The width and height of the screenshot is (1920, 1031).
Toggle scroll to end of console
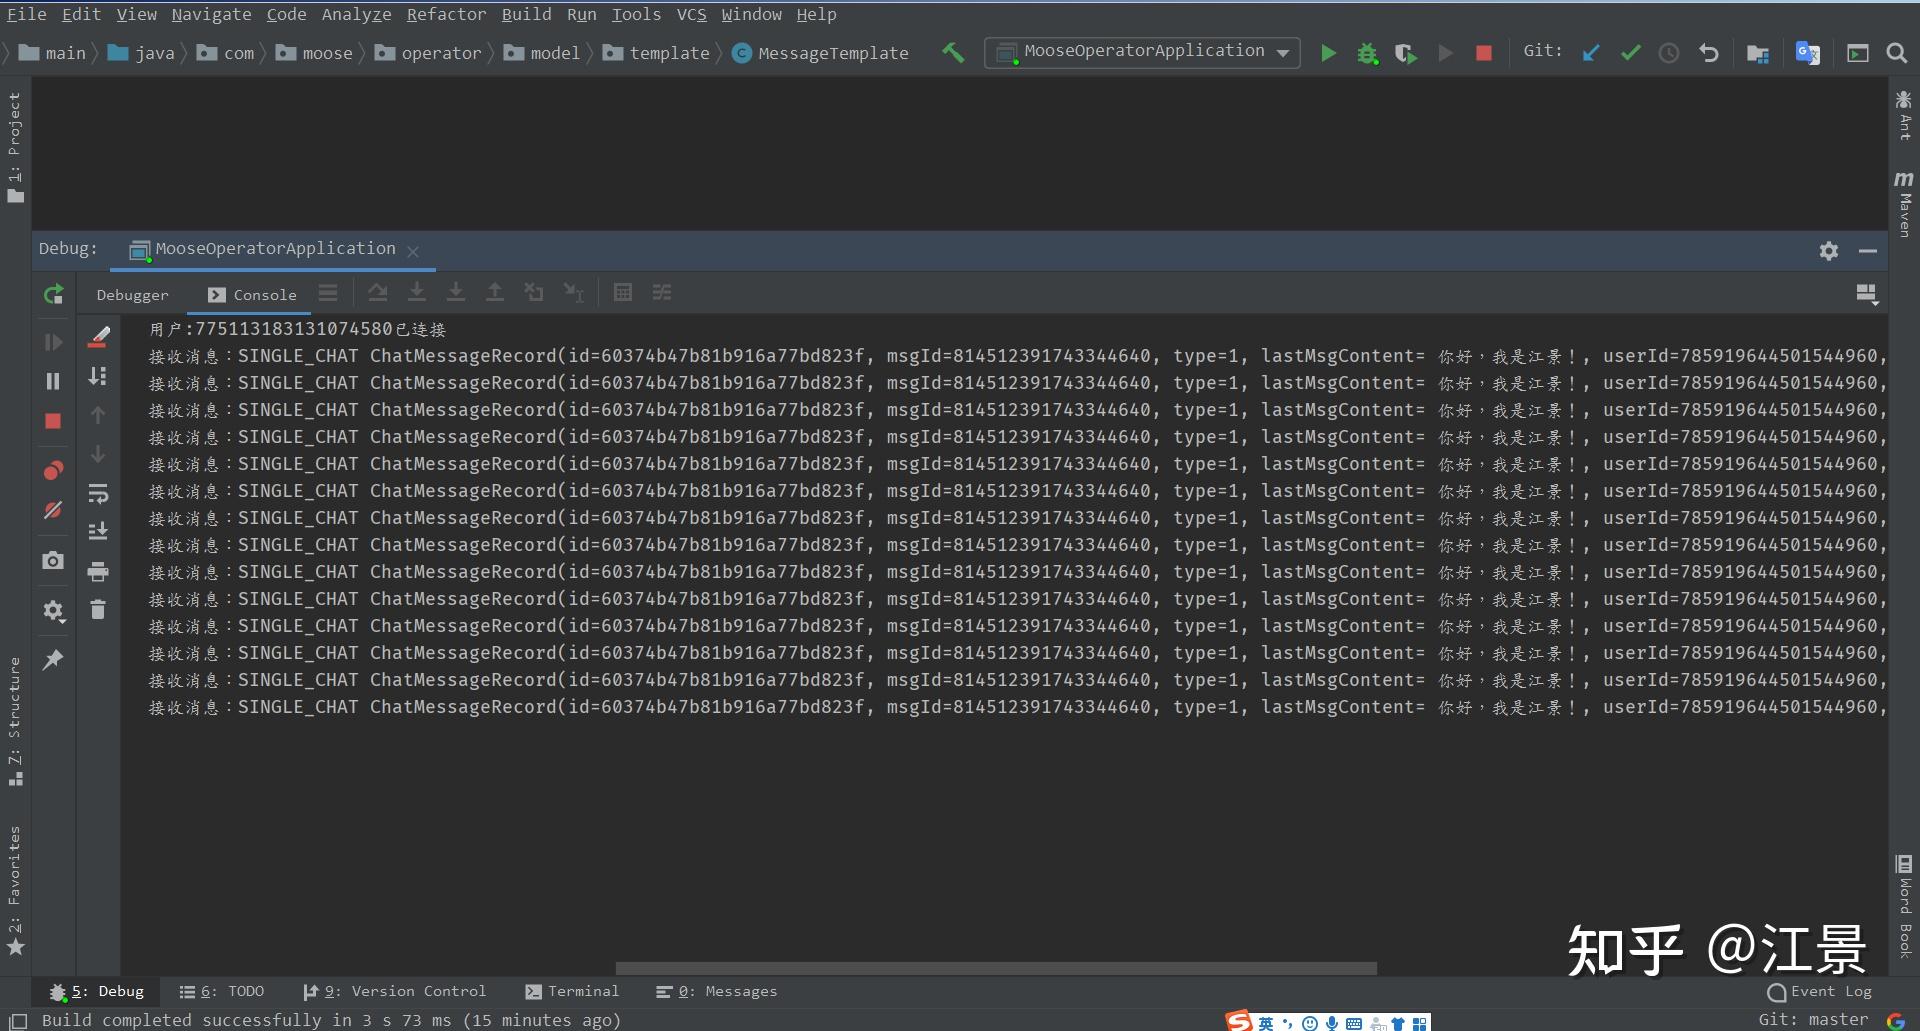click(x=98, y=531)
